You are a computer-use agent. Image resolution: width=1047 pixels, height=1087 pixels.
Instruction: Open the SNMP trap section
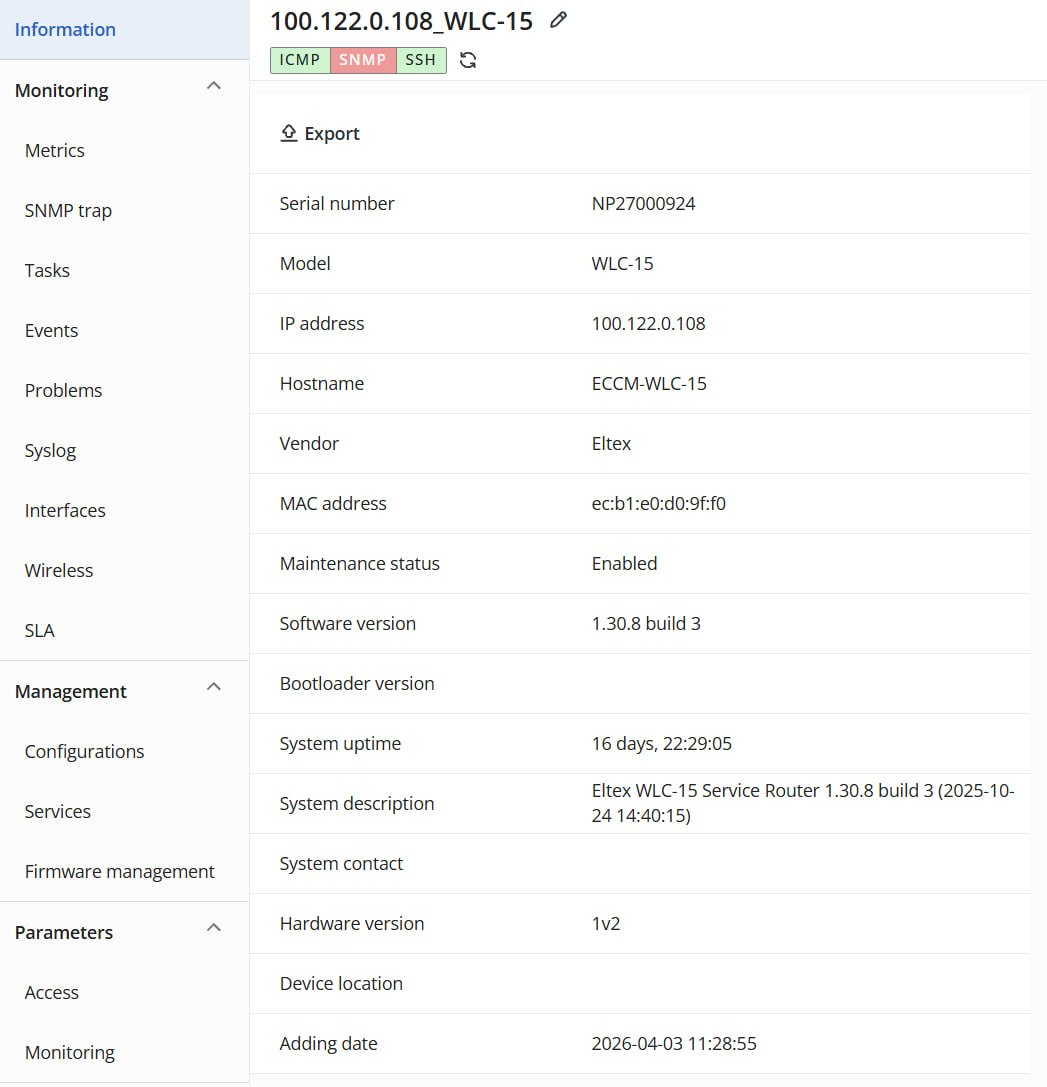click(68, 211)
